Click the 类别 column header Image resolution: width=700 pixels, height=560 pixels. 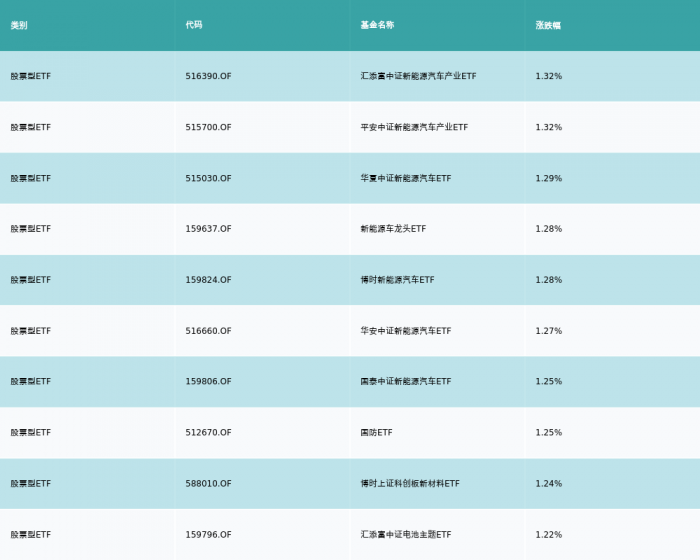pos(19,25)
